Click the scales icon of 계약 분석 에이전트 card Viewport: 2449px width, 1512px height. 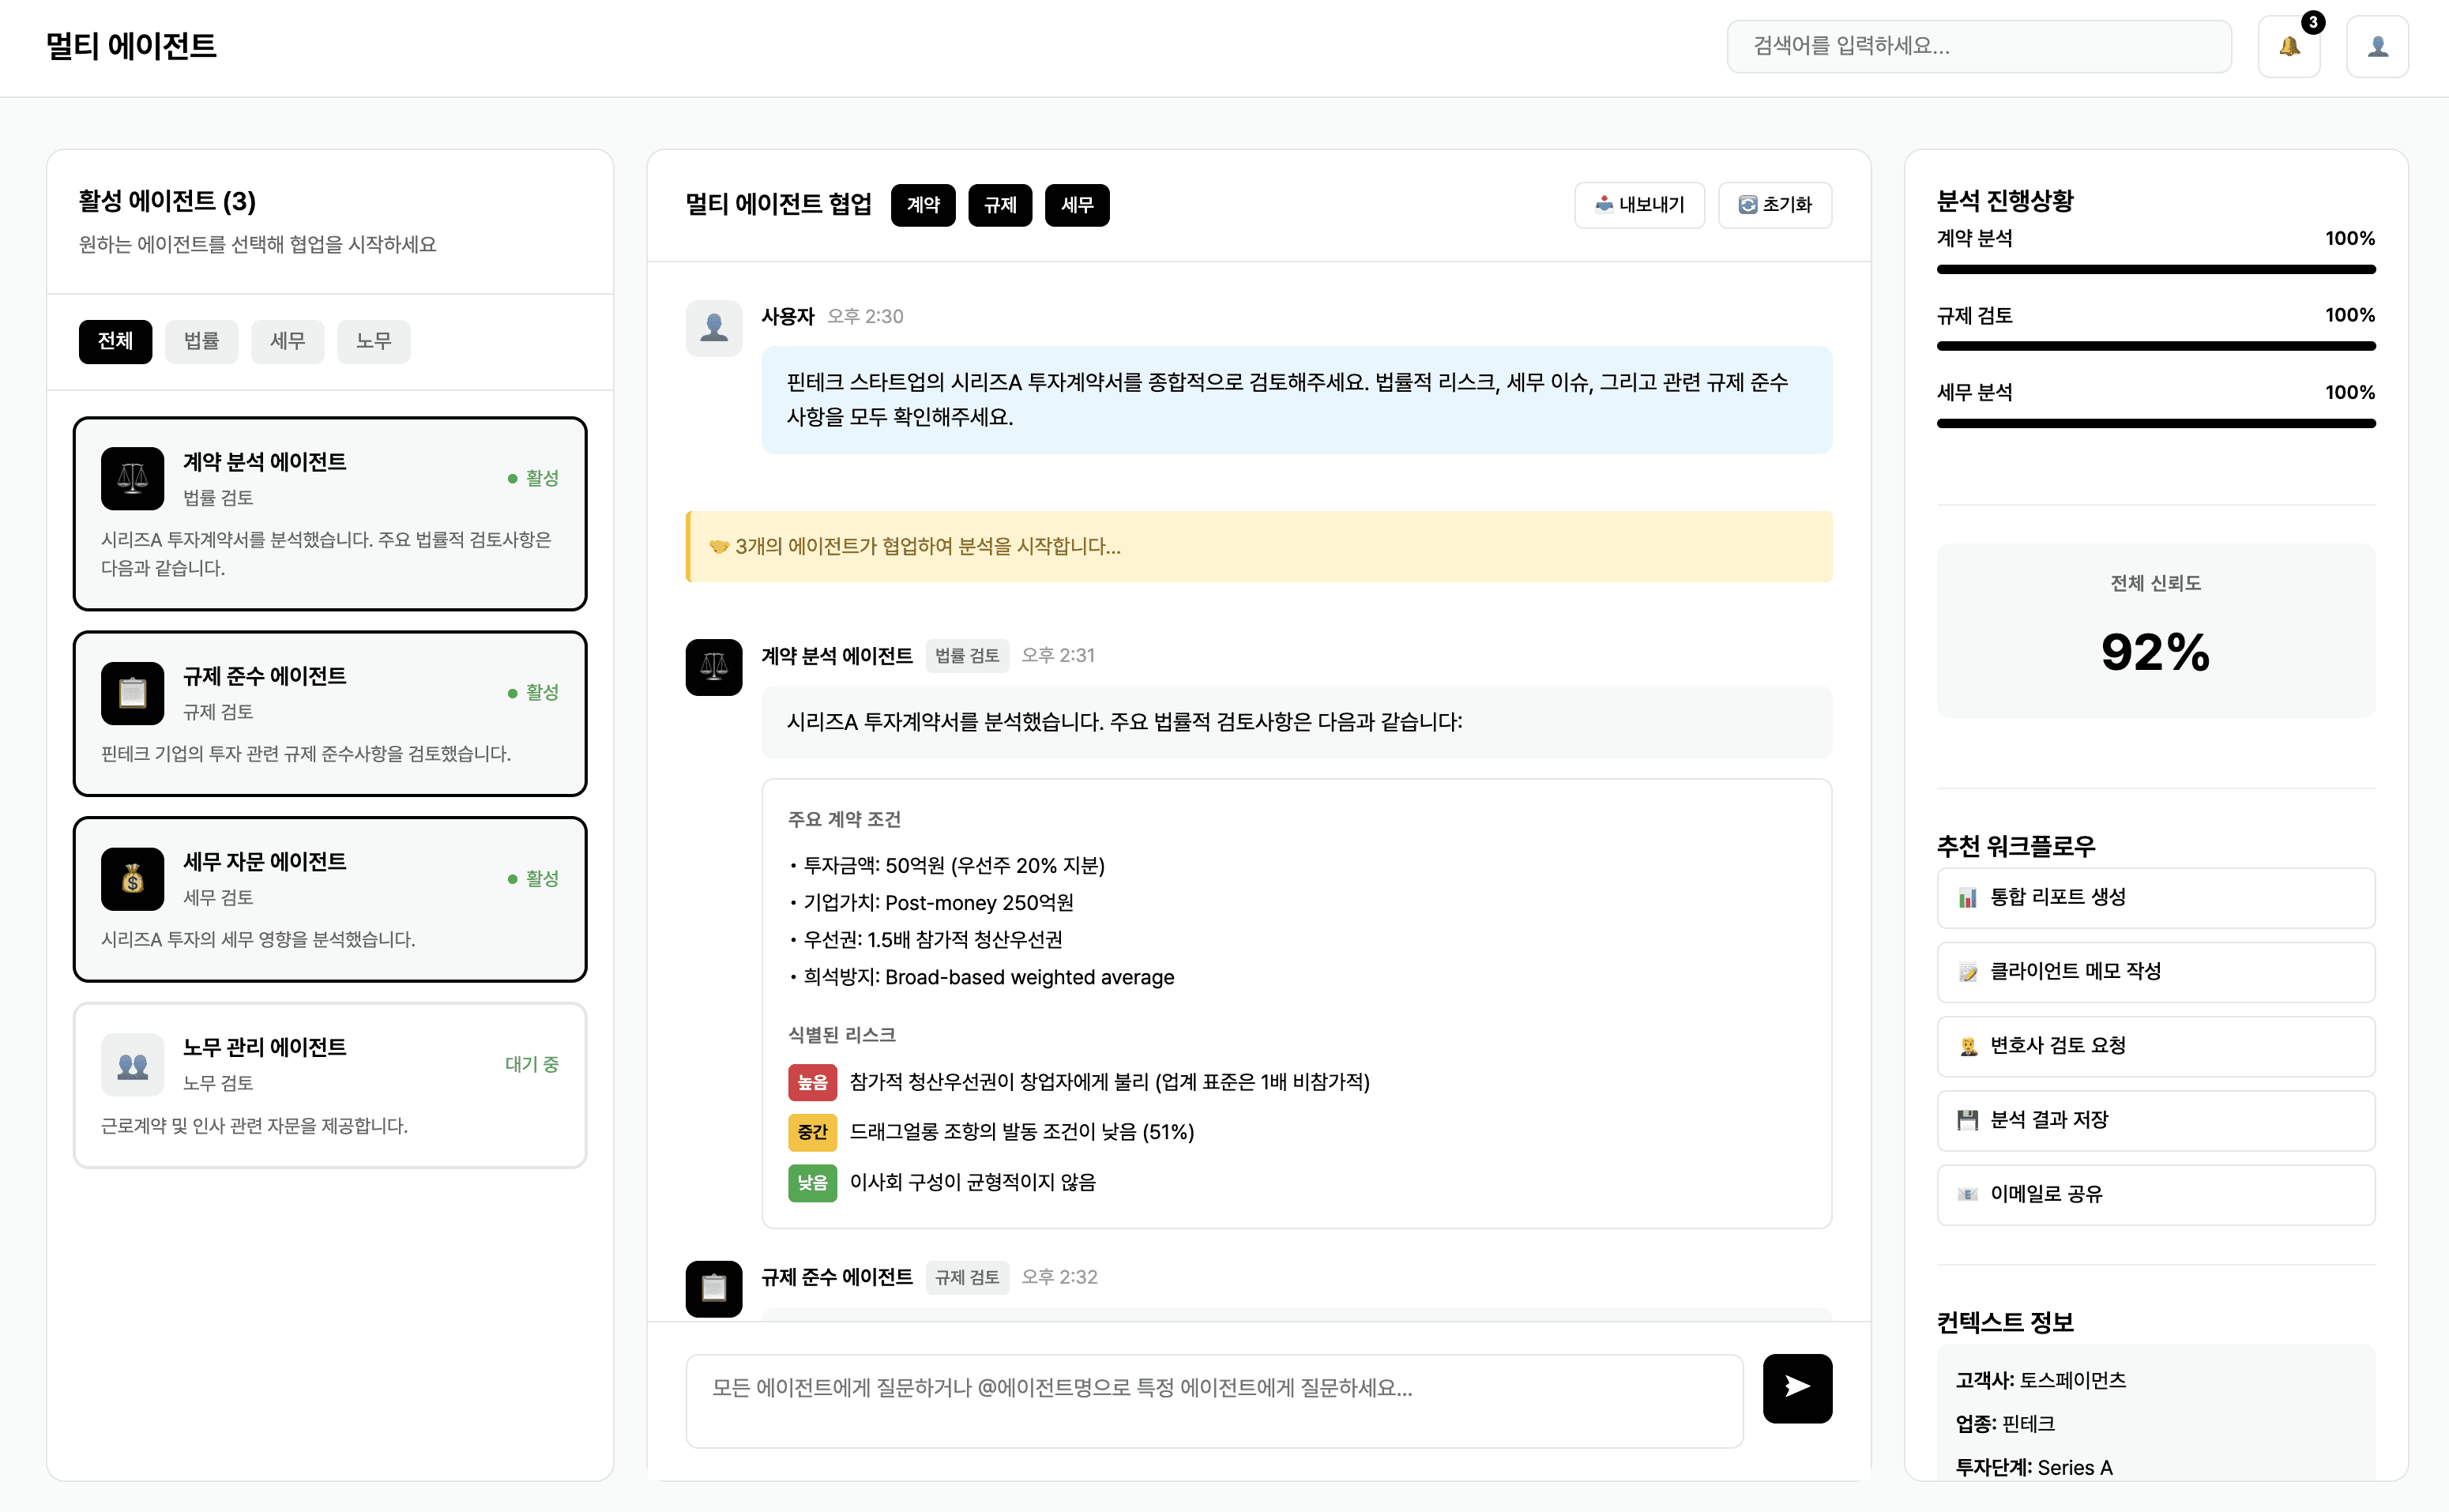(x=132, y=478)
